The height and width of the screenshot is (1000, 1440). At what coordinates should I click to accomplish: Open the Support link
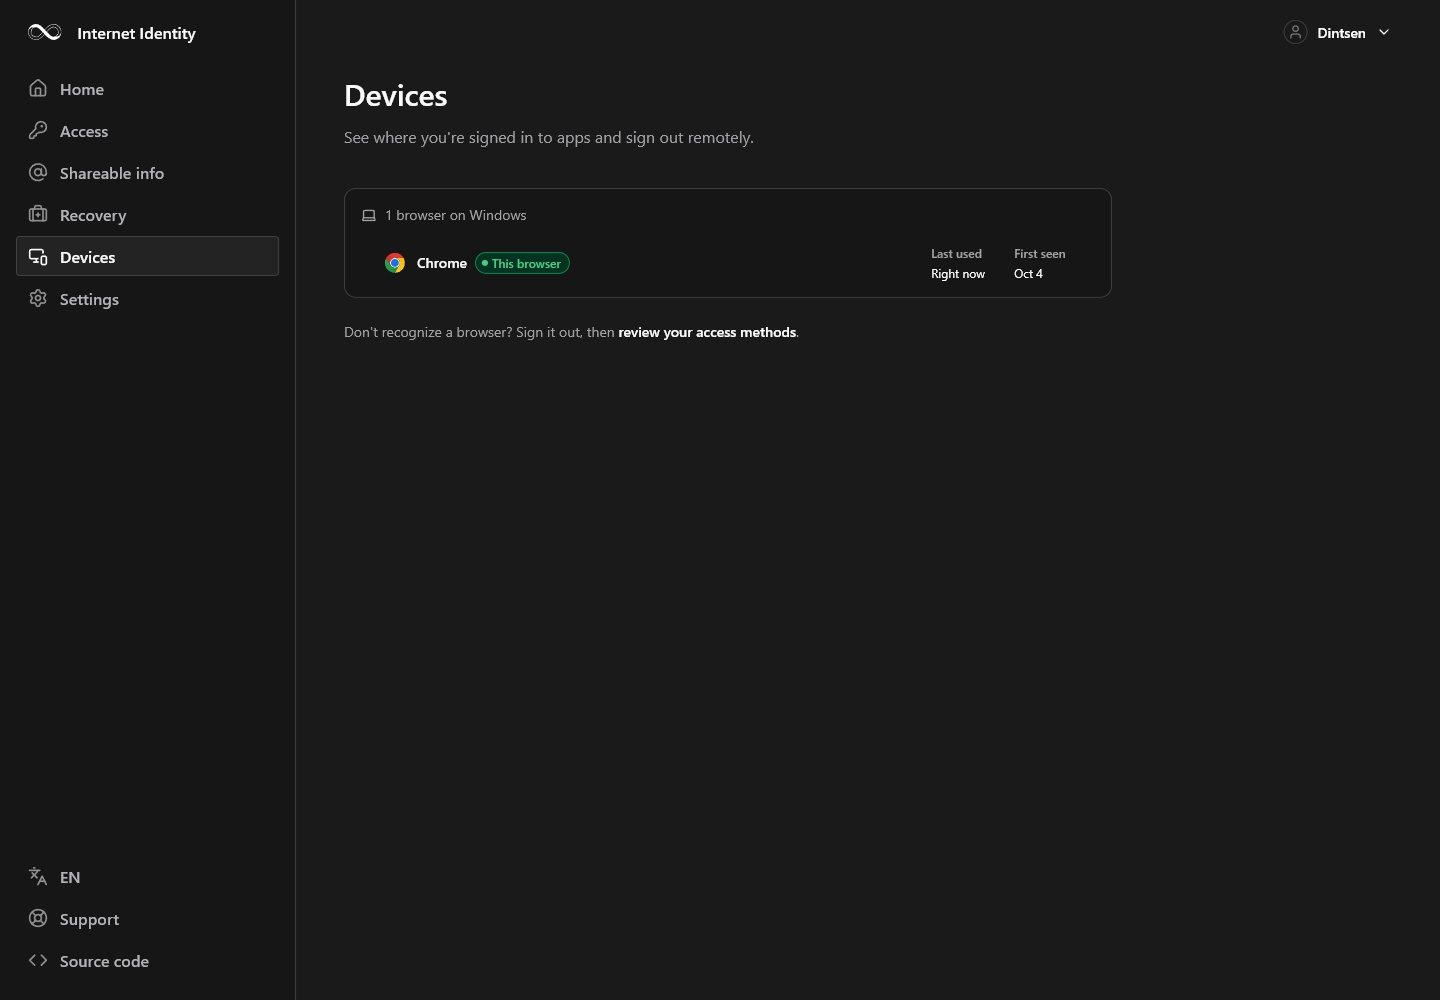[147, 919]
